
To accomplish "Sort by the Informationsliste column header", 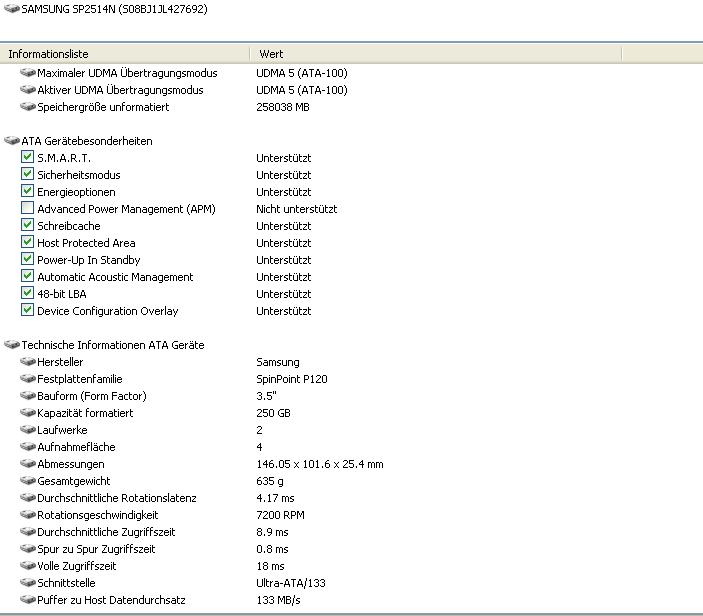I will (125, 54).
